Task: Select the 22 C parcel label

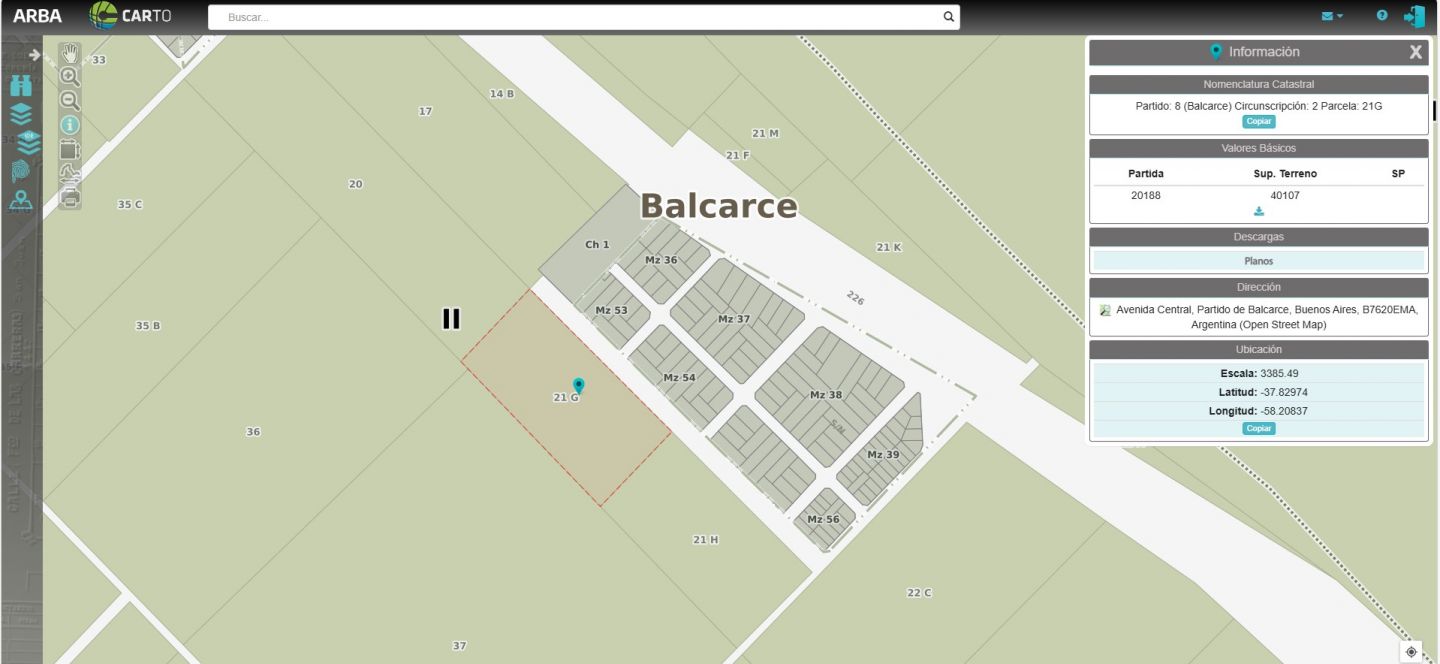Action: 919,593
